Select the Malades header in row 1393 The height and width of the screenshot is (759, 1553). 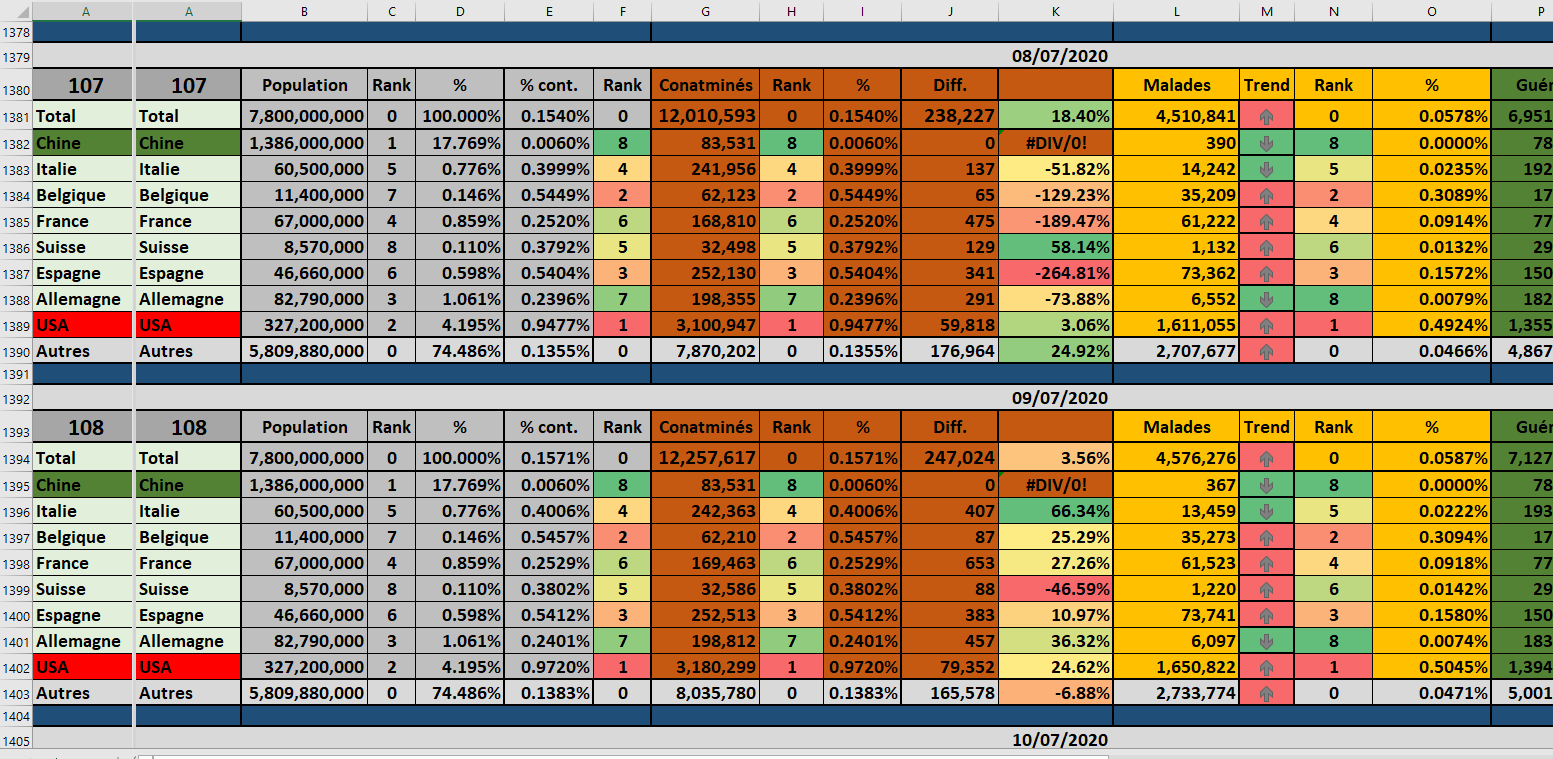[x=1176, y=427]
